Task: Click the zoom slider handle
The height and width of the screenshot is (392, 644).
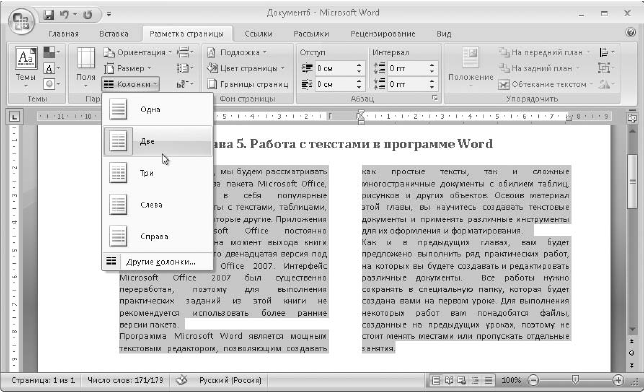Action: click(x=575, y=380)
